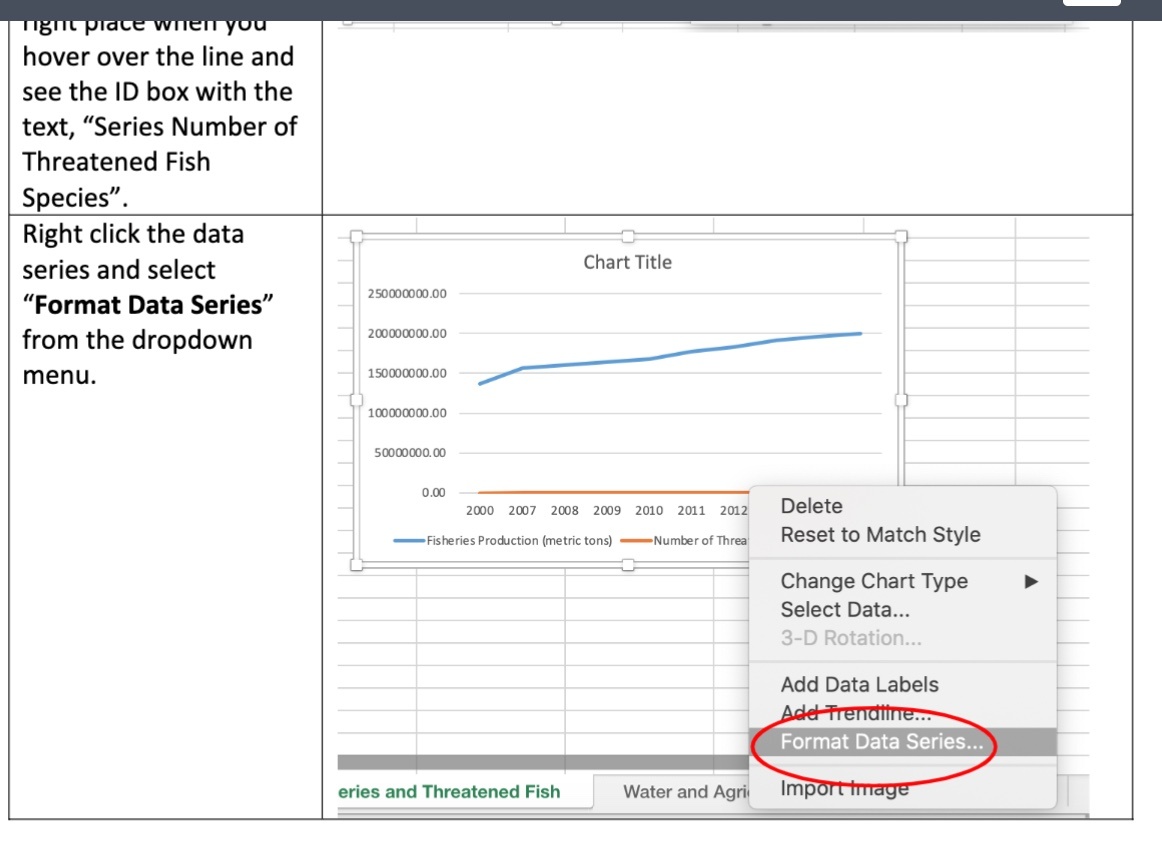This screenshot has height=856, width=1162.
Task: Grab the chart's top-right resize handle
Action: [x=901, y=236]
